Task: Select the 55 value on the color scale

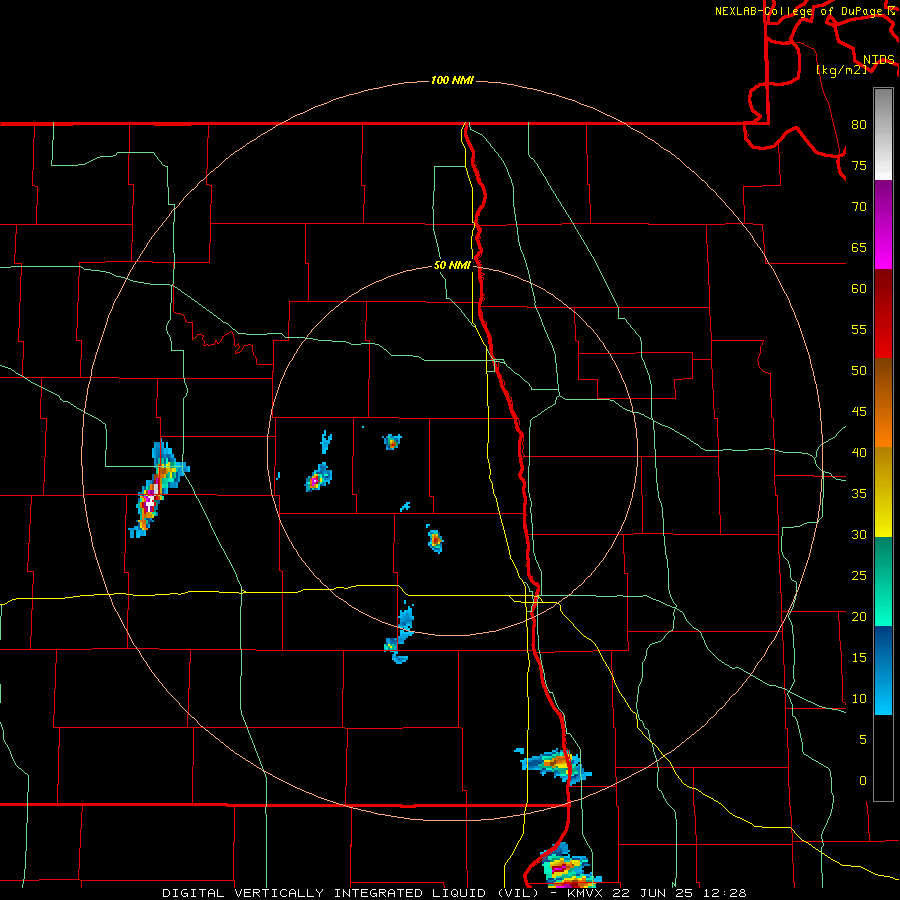Action: point(859,329)
